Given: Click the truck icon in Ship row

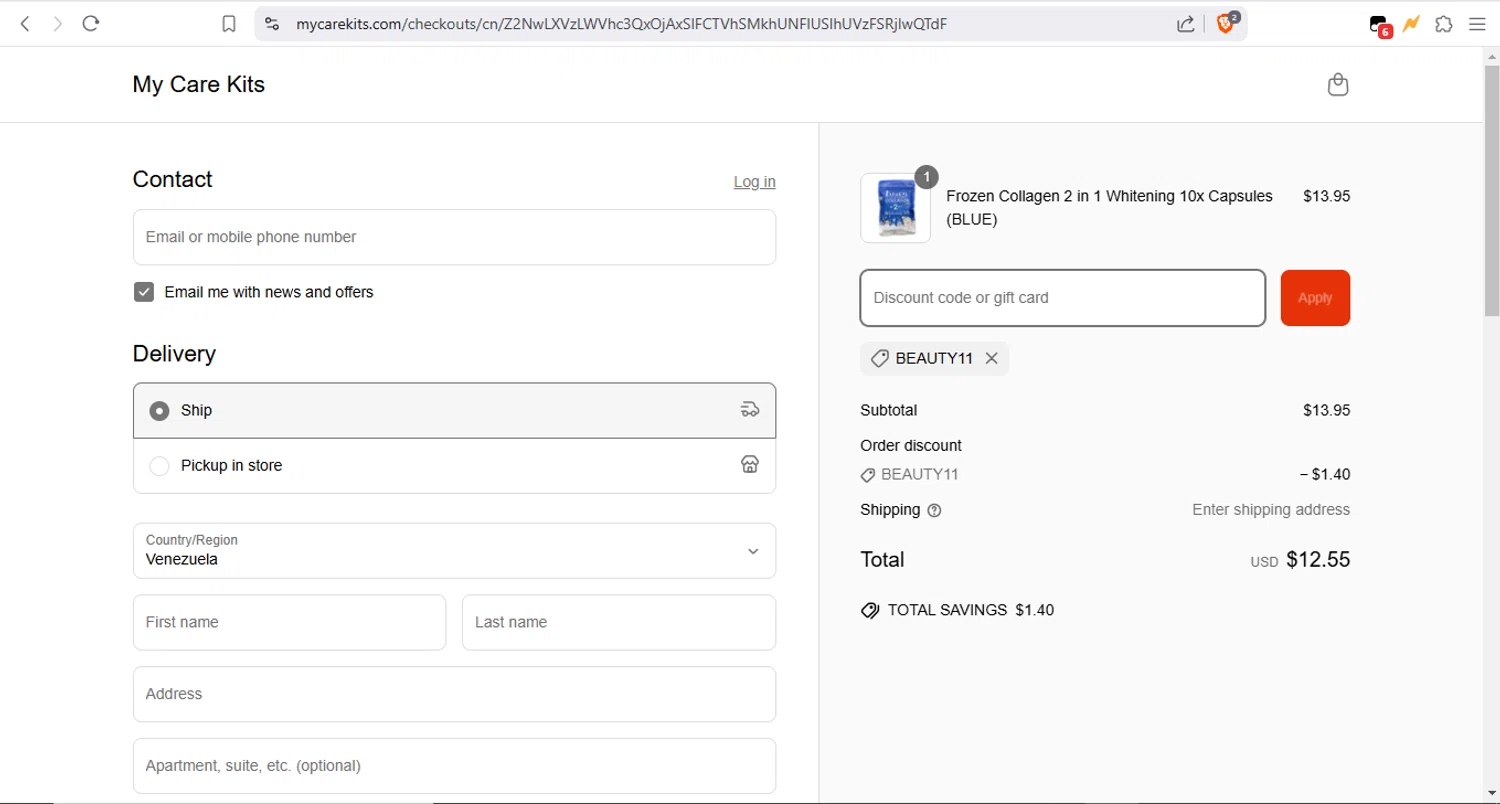Looking at the screenshot, I should point(750,409).
